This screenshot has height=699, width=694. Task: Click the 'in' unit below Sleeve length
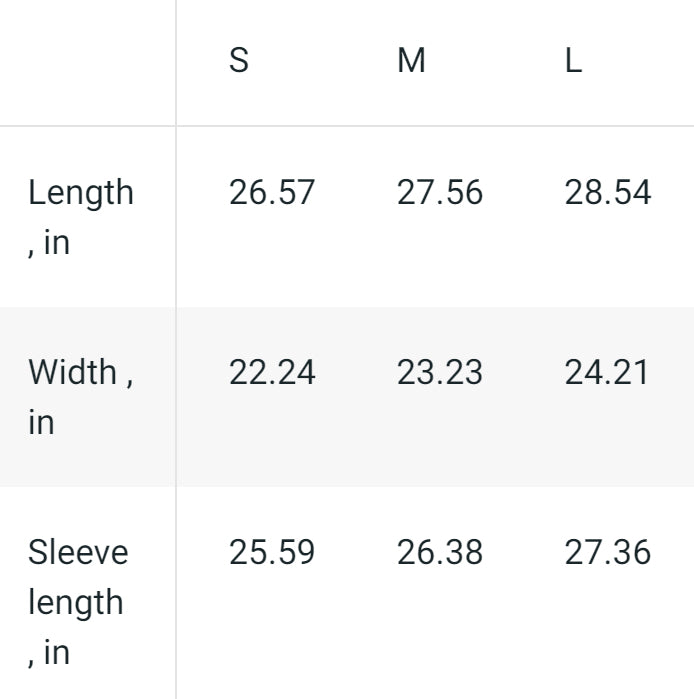56,653
